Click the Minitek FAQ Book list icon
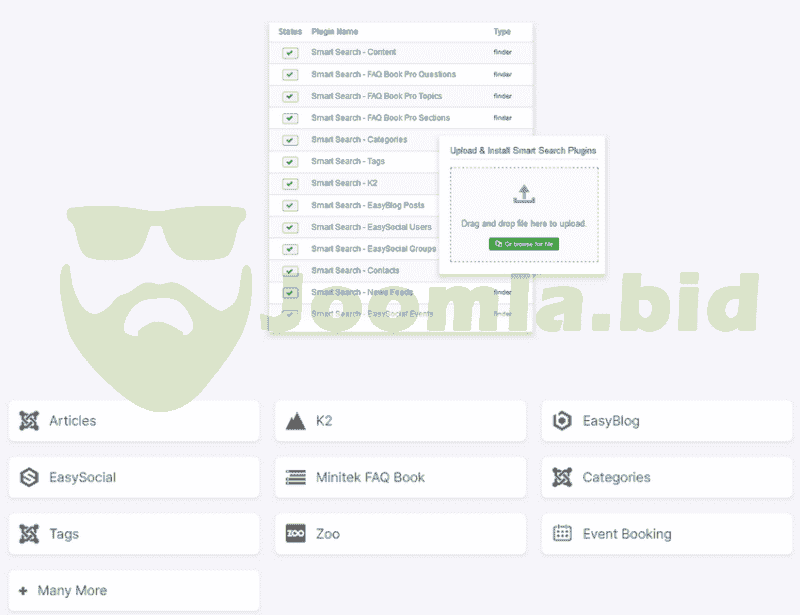 pos(295,477)
